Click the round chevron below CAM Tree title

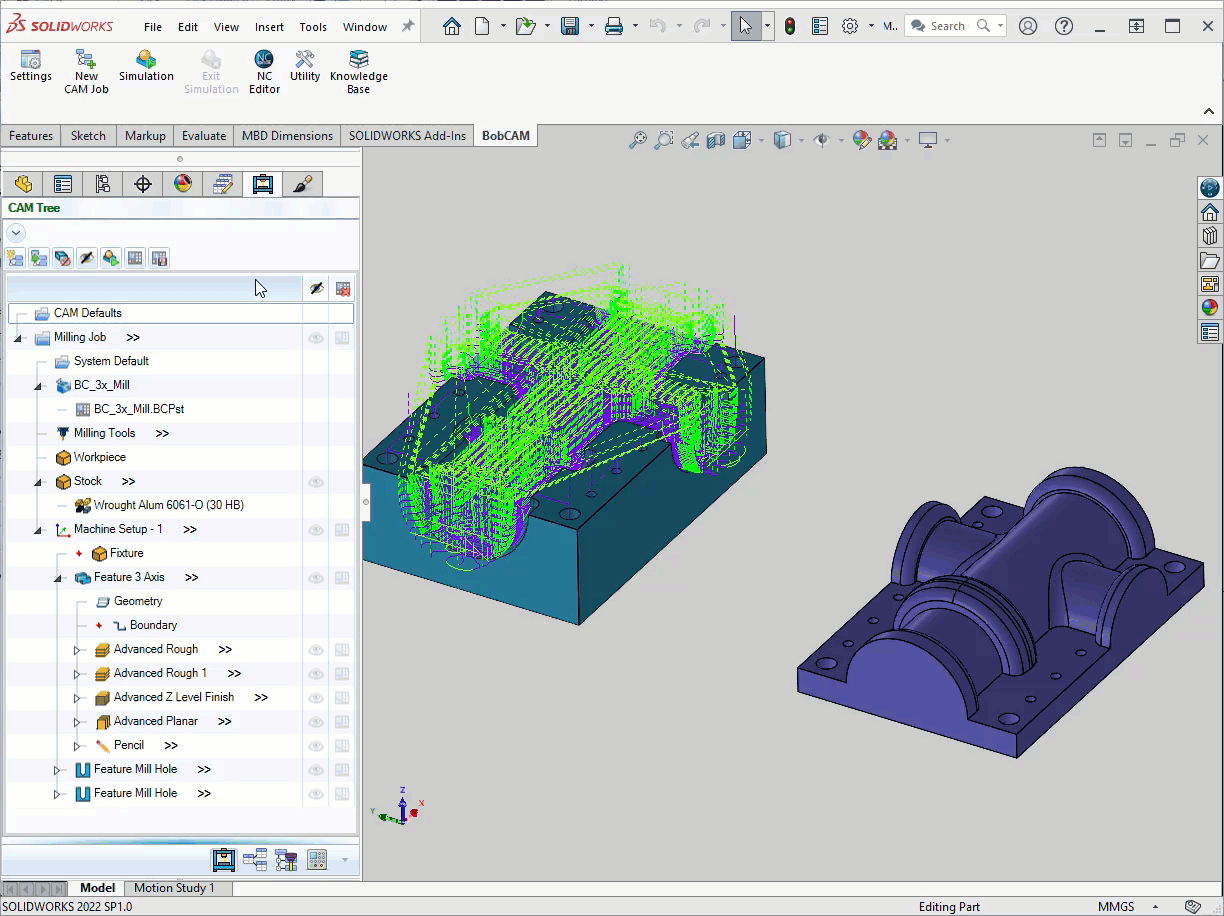(x=15, y=233)
